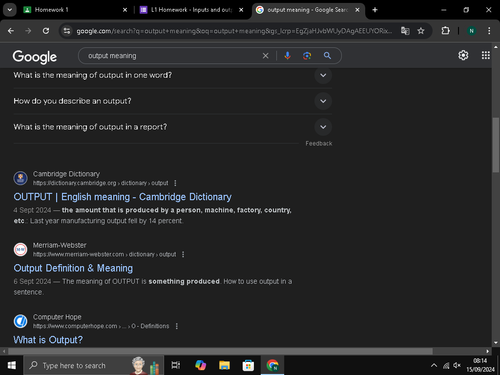500x375 pixels.
Task: Open more options for Cambridge Dictionary result
Action: tap(175, 183)
